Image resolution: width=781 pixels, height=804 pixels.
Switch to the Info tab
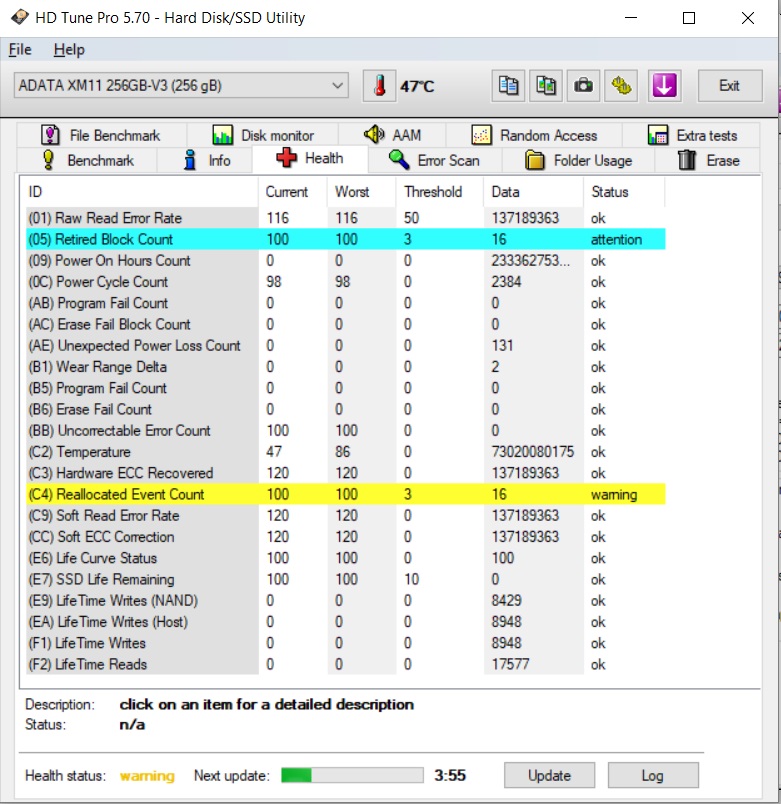(x=205, y=160)
